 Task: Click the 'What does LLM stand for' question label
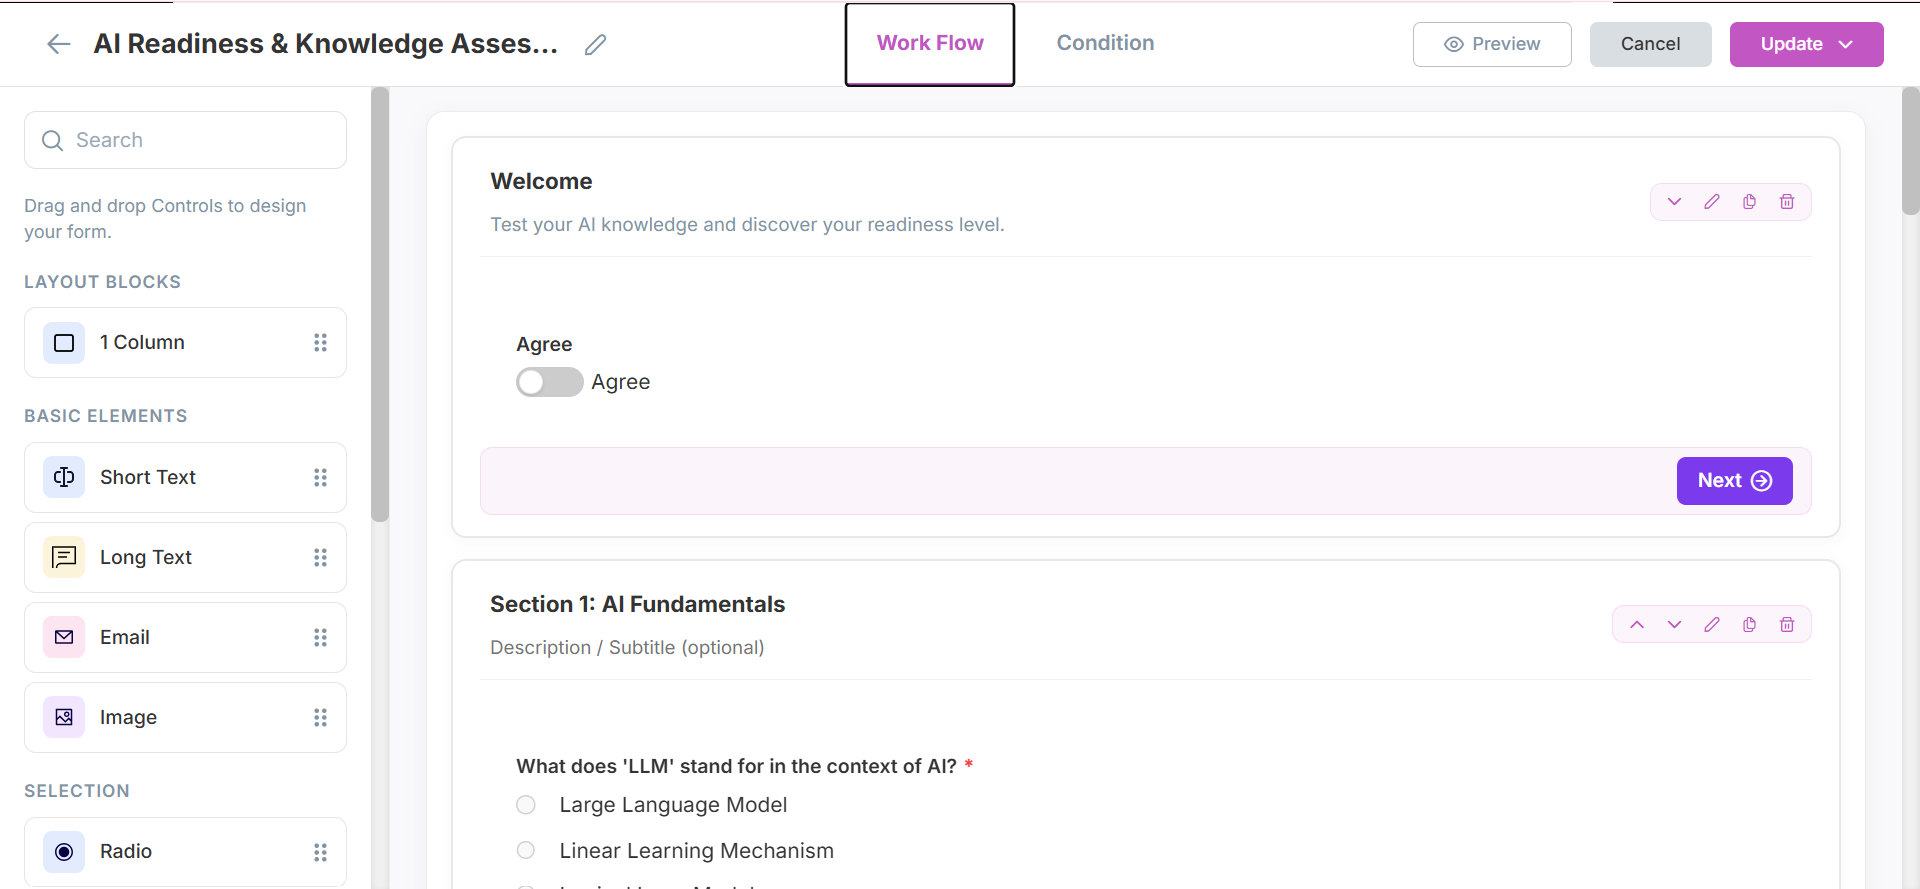point(736,766)
